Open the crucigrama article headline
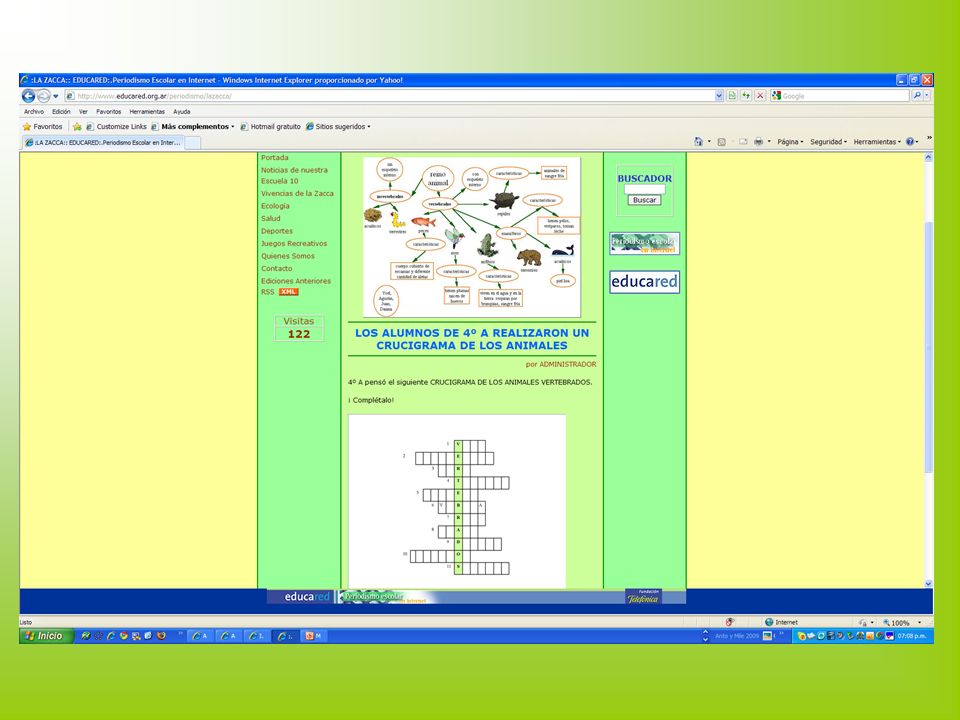 [471, 339]
